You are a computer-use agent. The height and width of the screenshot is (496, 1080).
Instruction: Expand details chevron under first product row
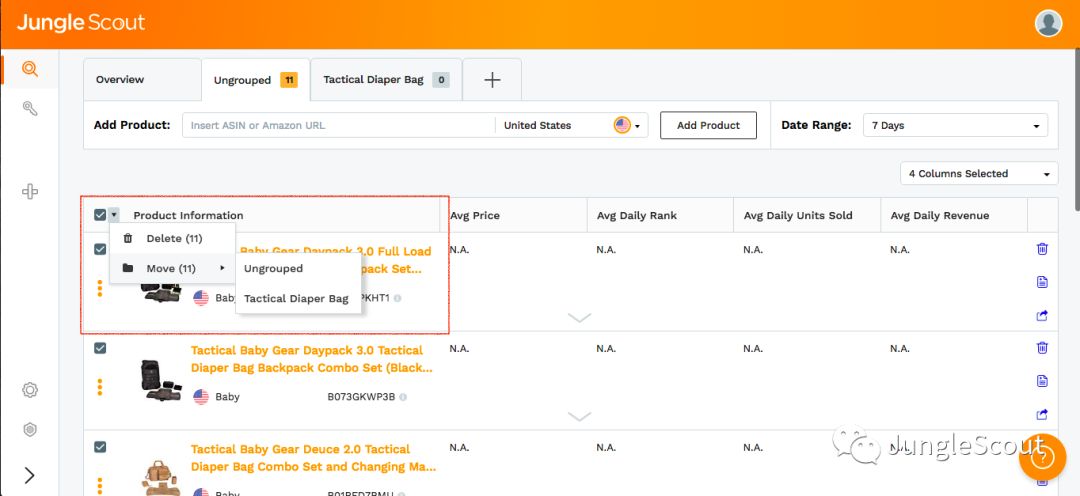pyautogui.click(x=579, y=318)
